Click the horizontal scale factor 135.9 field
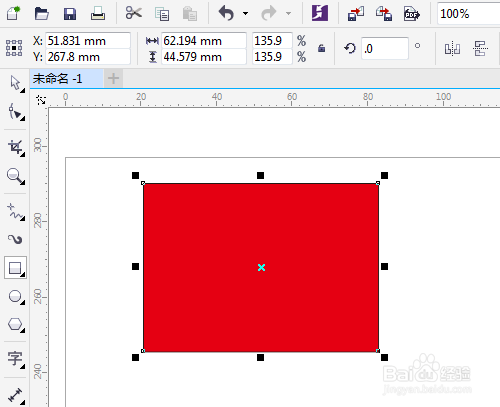Viewport: 500px width, 407px height. tap(272, 41)
